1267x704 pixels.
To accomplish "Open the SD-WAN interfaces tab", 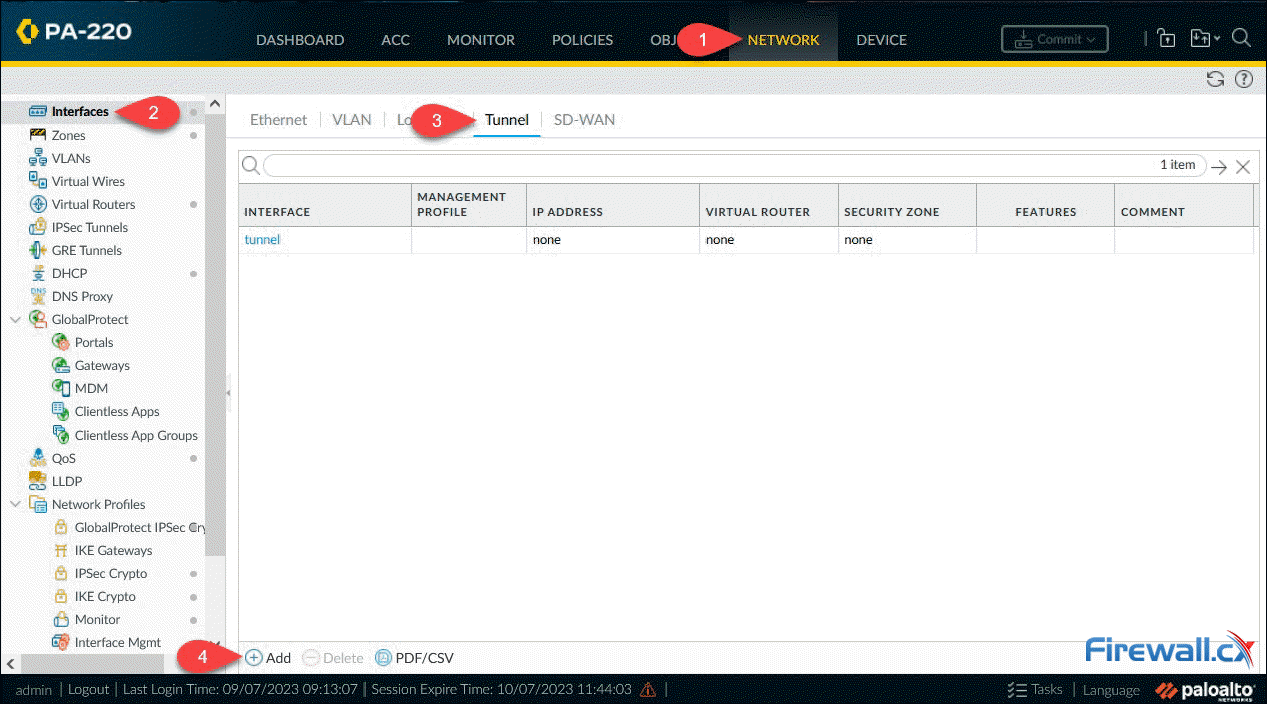I will click(585, 119).
